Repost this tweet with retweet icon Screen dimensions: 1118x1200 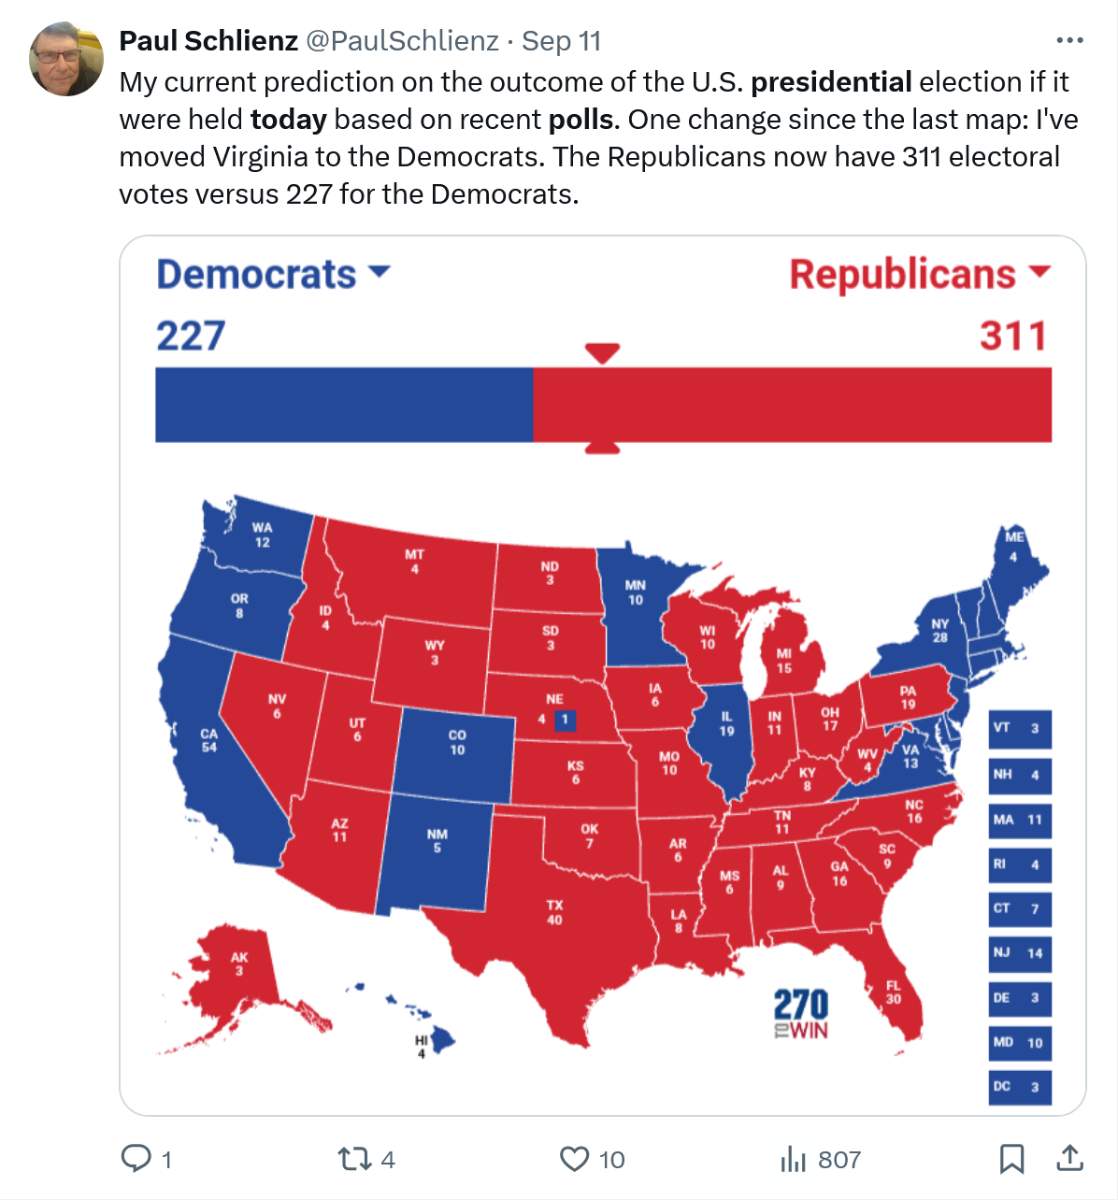[352, 1158]
